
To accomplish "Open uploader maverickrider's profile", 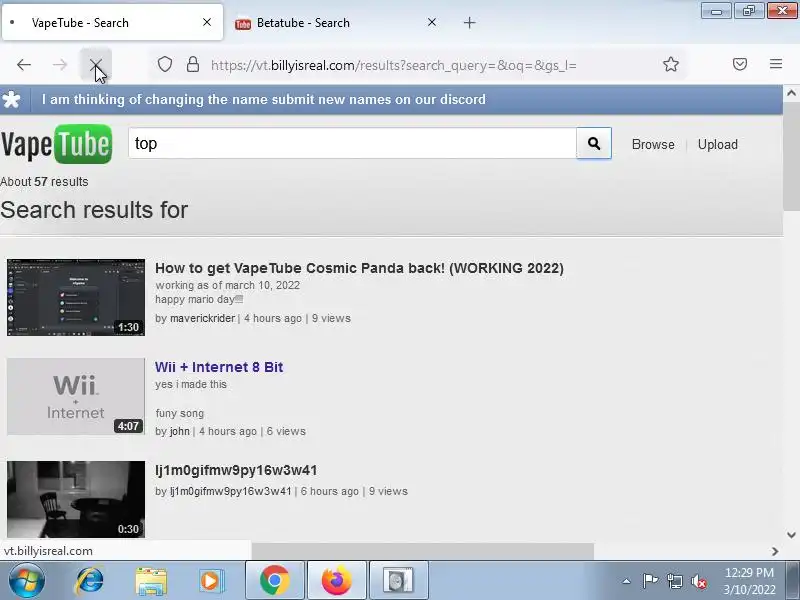I will click(202, 318).
